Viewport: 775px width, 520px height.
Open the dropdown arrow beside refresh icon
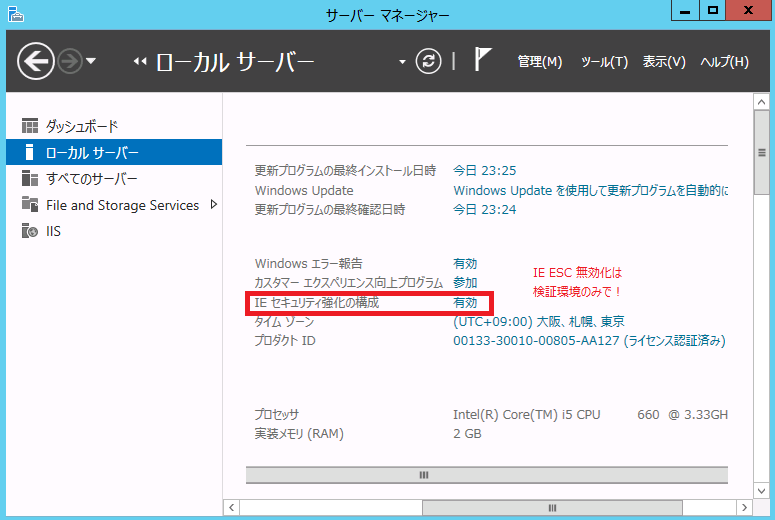pyautogui.click(x=403, y=62)
